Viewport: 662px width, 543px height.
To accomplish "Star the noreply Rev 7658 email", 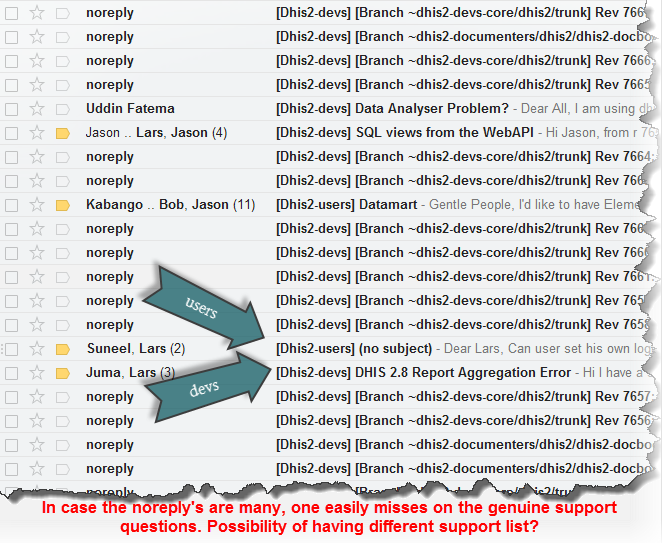I will pos(37,325).
